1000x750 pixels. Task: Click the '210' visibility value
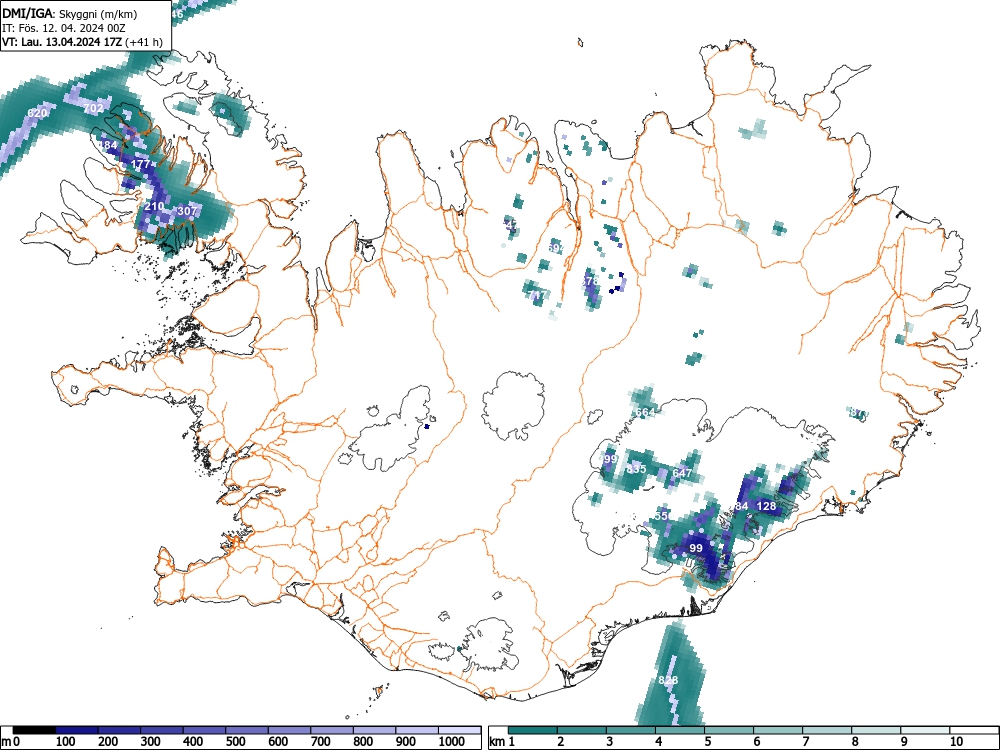pos(154,206)
